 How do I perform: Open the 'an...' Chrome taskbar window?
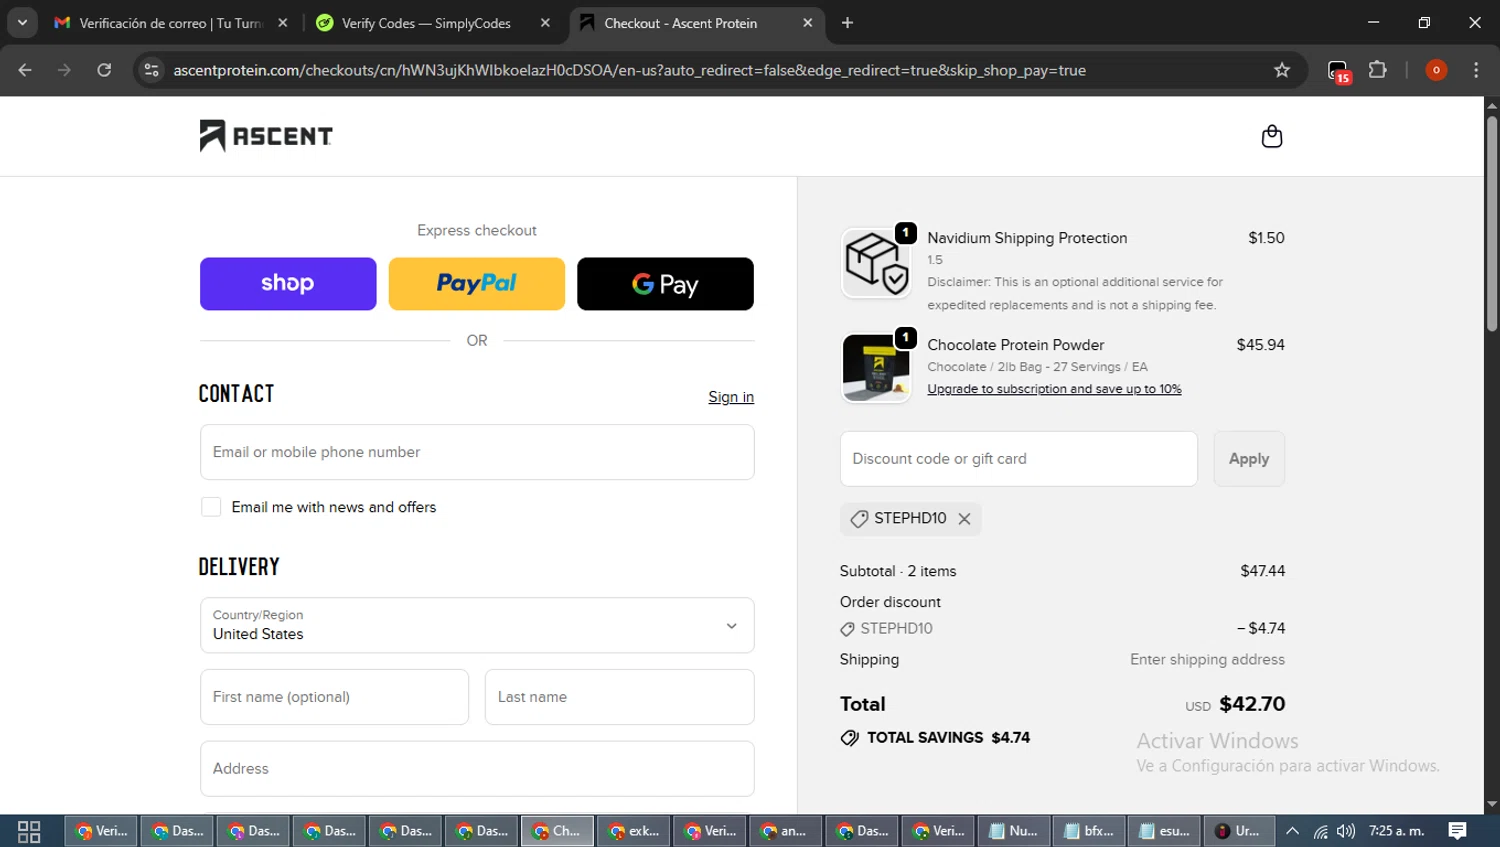coord(785,831)
